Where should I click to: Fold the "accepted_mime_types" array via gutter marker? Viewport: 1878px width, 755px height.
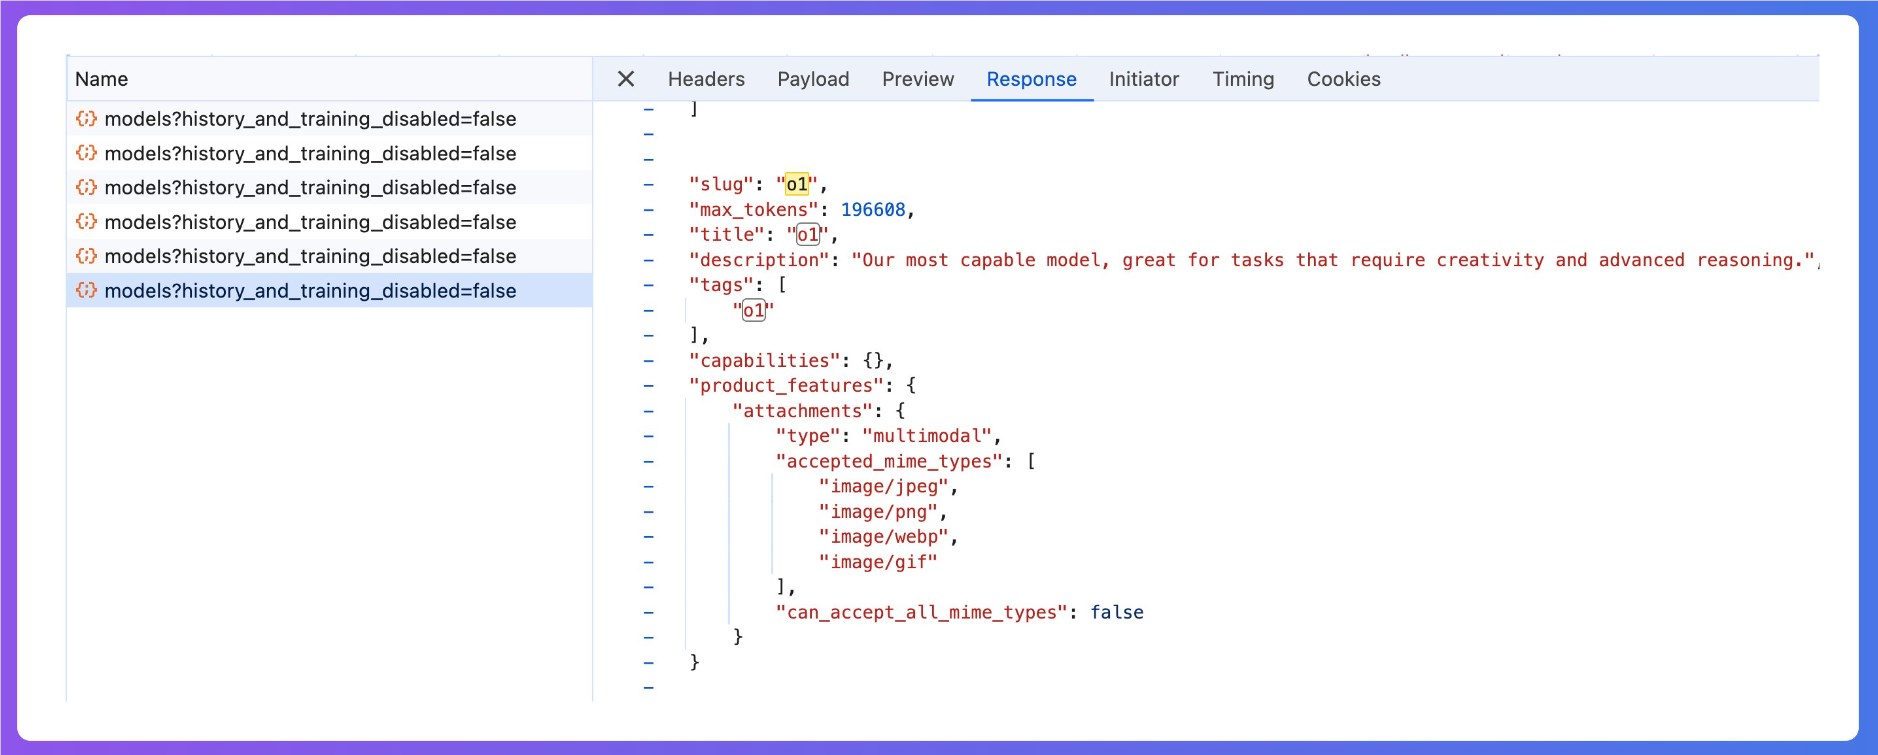pos(649,462)
